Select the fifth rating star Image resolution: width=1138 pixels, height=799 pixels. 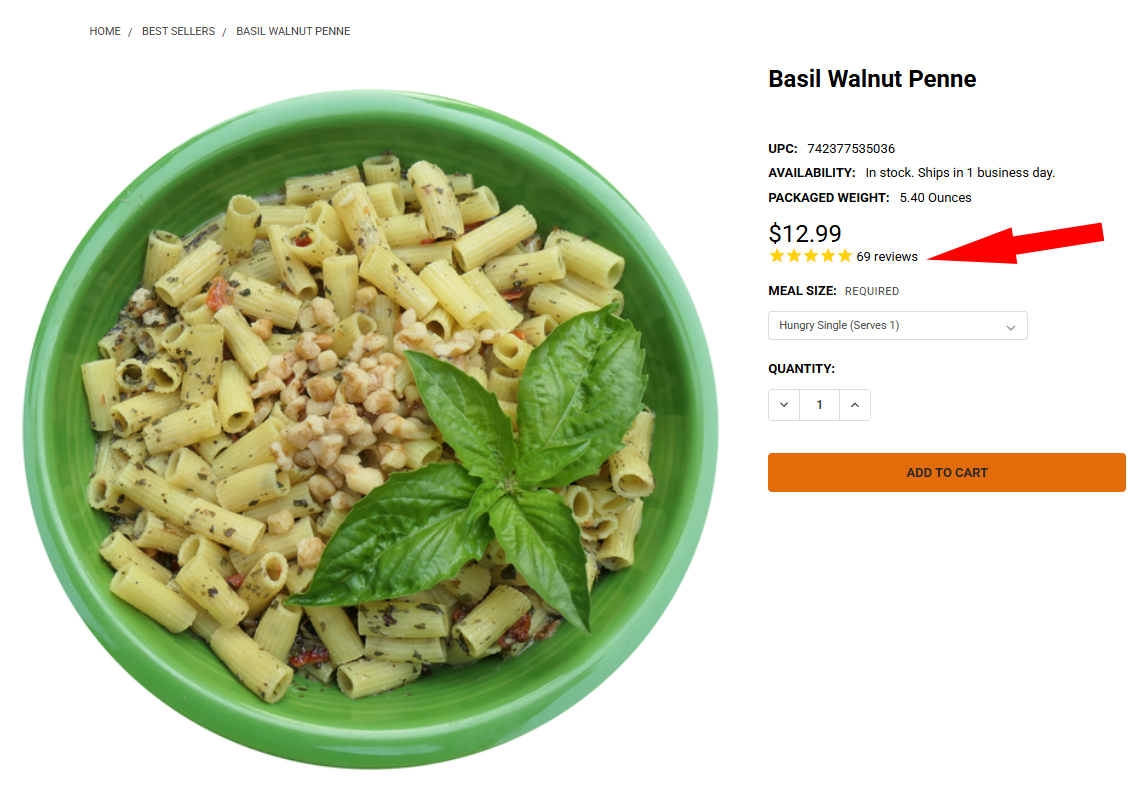pyautogui.click(x=845, y=256)
